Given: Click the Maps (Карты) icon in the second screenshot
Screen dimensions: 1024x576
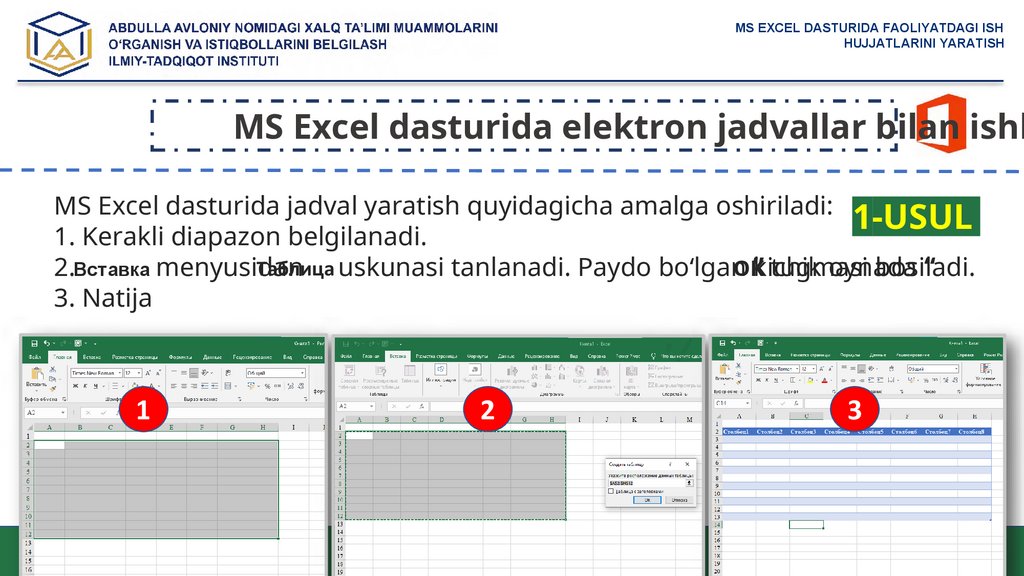Looking at the screenshot, I should click(x=579, y=372).
